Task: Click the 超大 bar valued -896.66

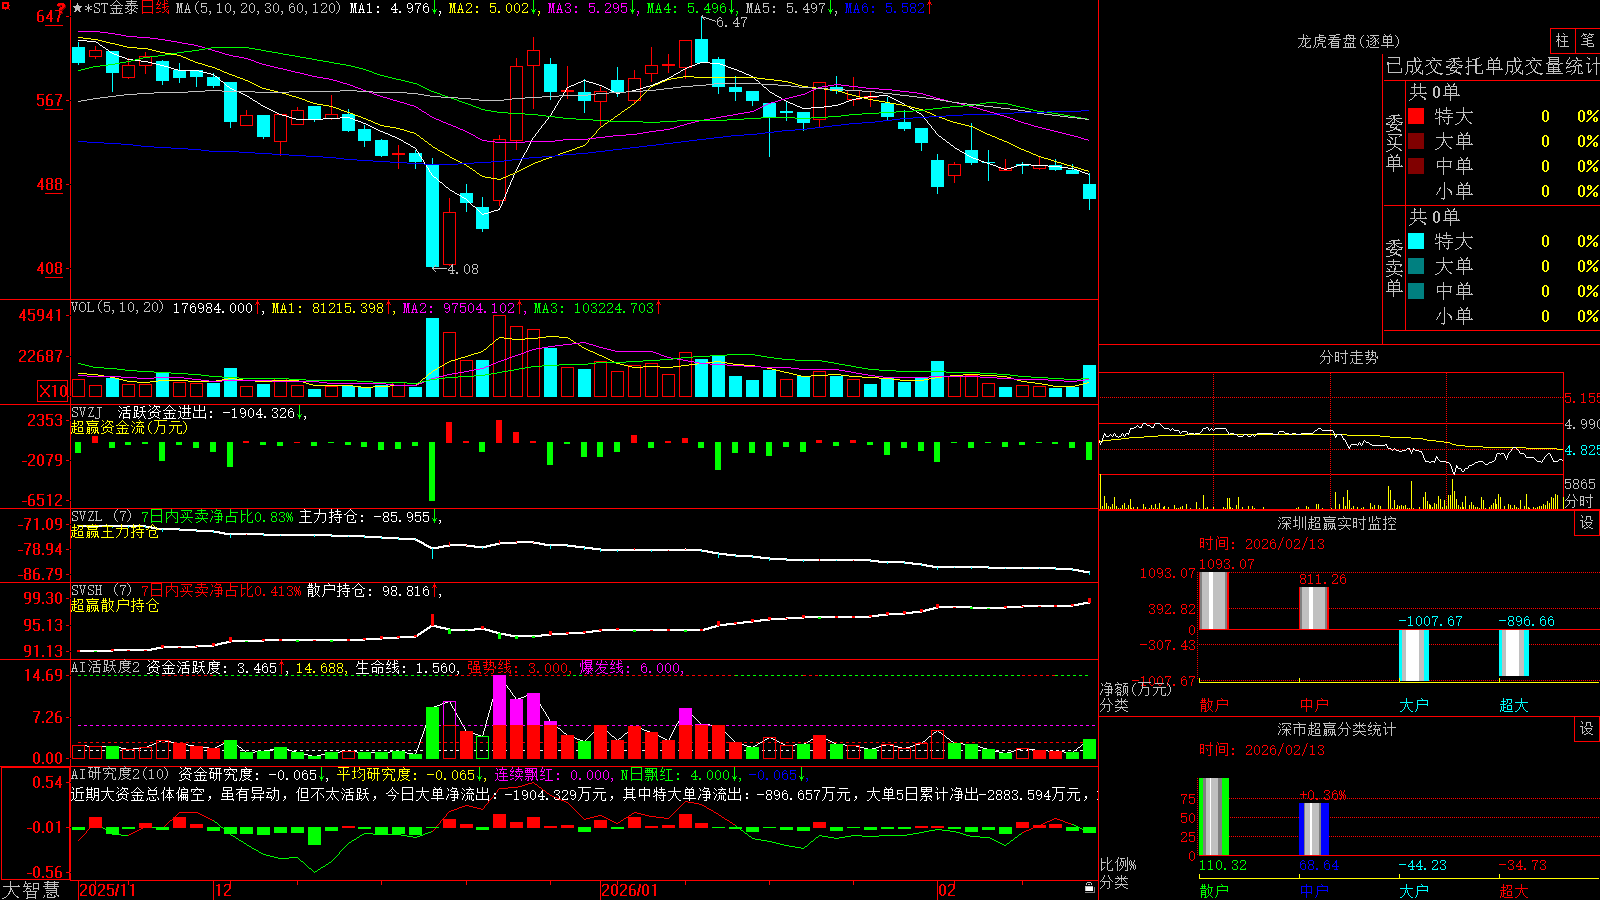Action: click(x=1514, y=653)
